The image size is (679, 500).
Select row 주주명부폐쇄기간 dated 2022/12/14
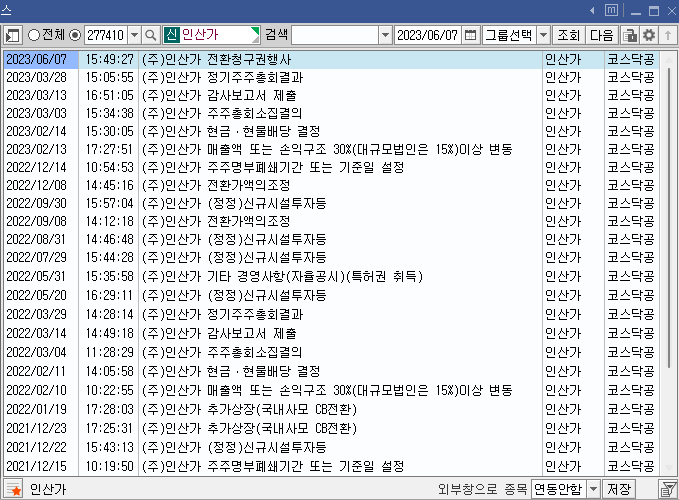331,167
